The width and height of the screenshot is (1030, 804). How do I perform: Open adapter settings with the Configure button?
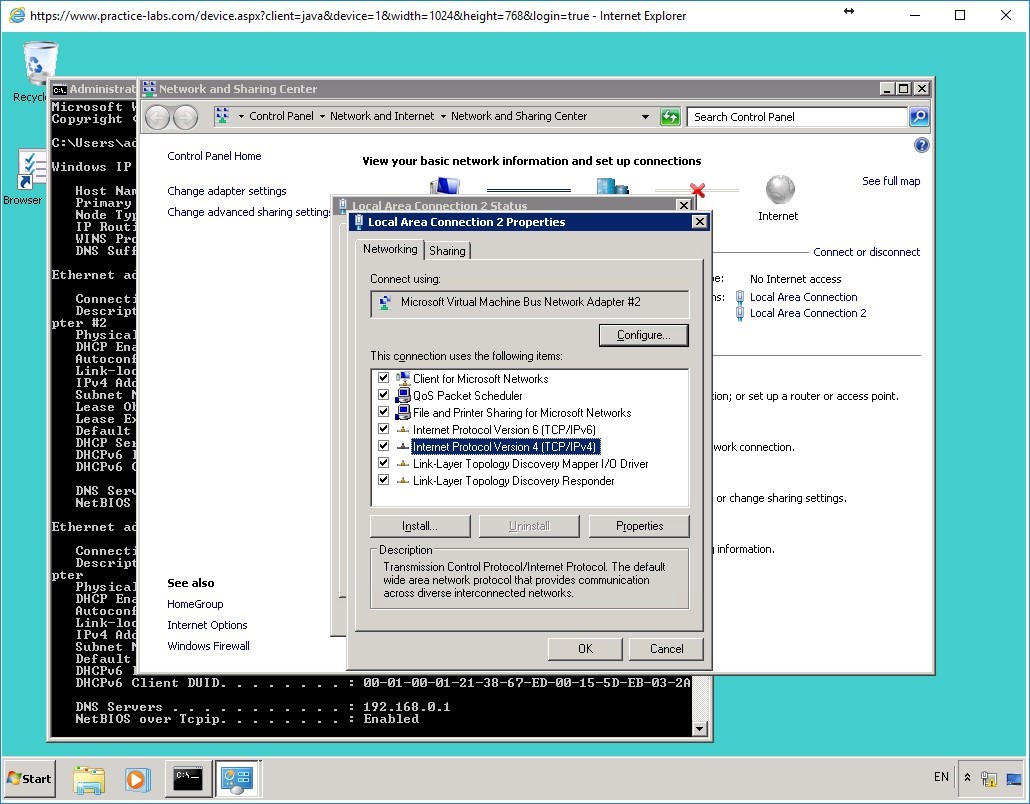[x=643, y=335]
